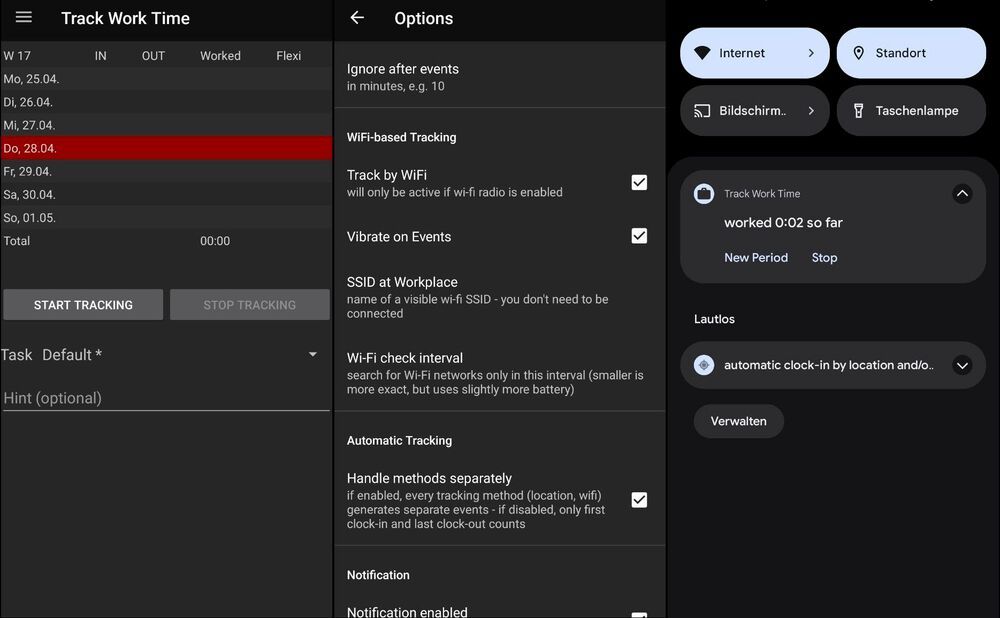Open the Task Default dropdown
Image resolution: width=1000 pixels, height=618 pixels.
[311, 354]
